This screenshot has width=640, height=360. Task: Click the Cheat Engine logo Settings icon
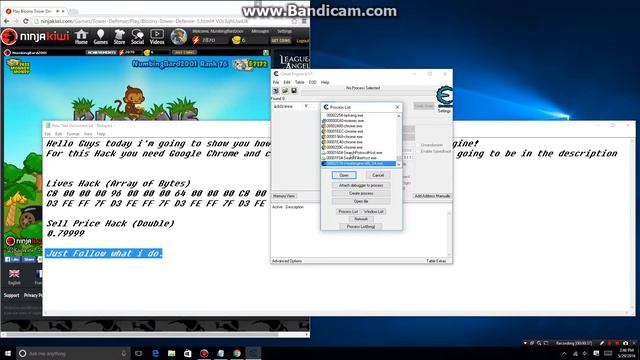444,99
